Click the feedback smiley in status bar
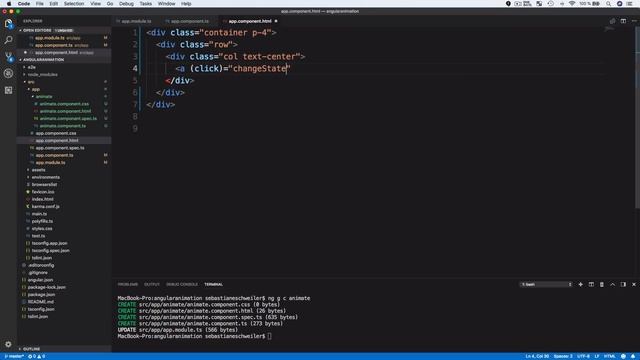Image resolution: width=640 pixels, height=360 pixels. (623, 356)
